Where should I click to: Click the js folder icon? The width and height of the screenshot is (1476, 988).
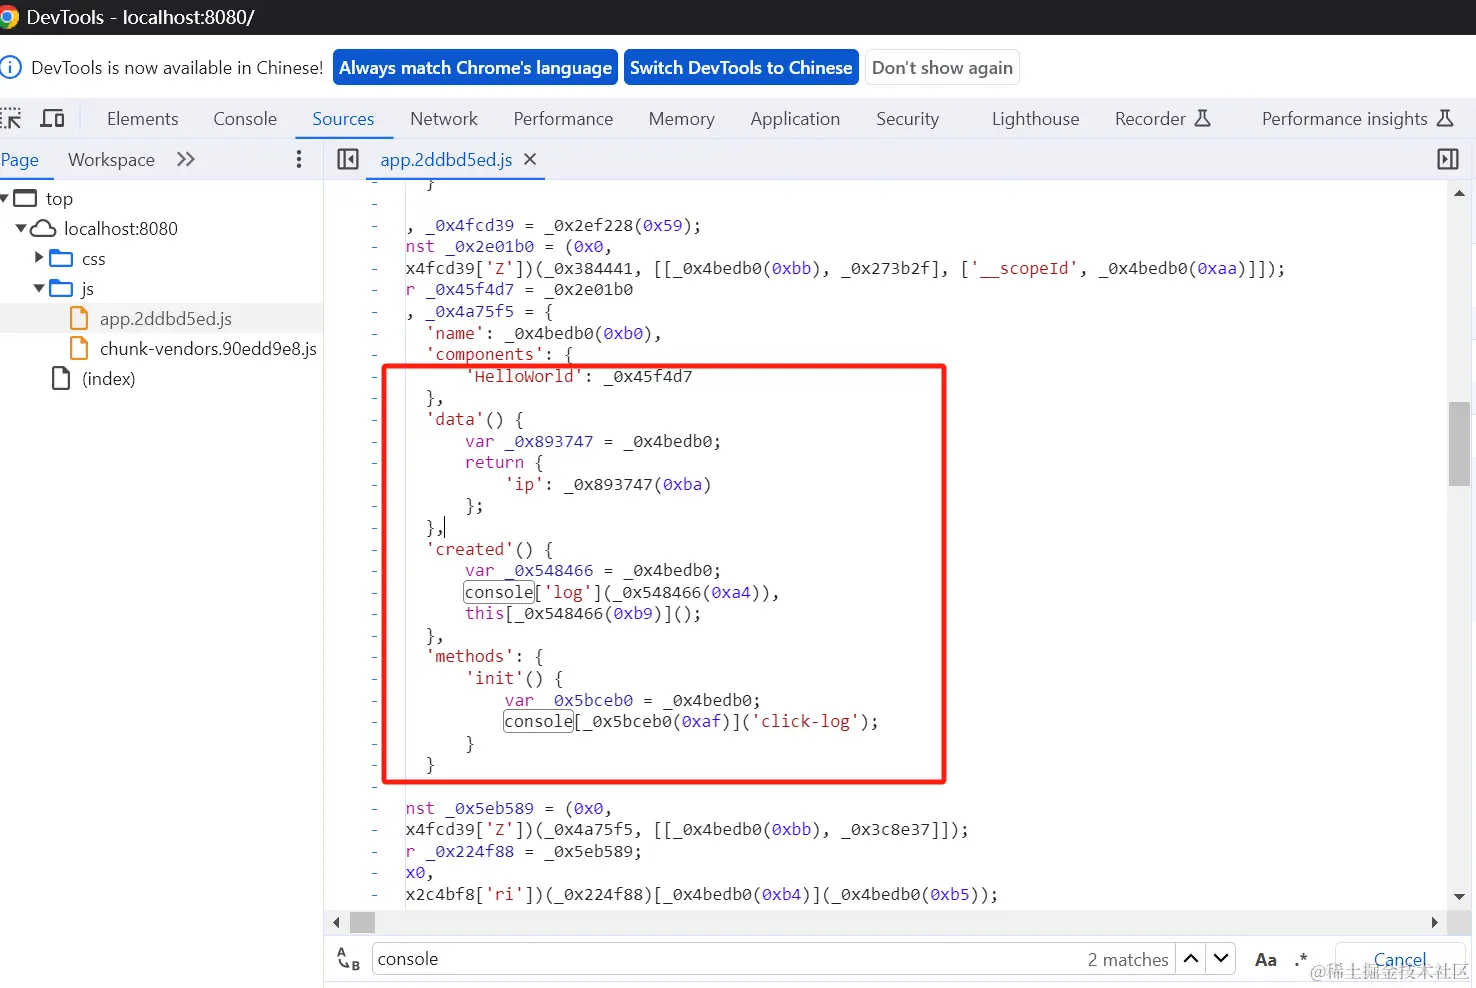pyautogui.click(x=61, y=288)
